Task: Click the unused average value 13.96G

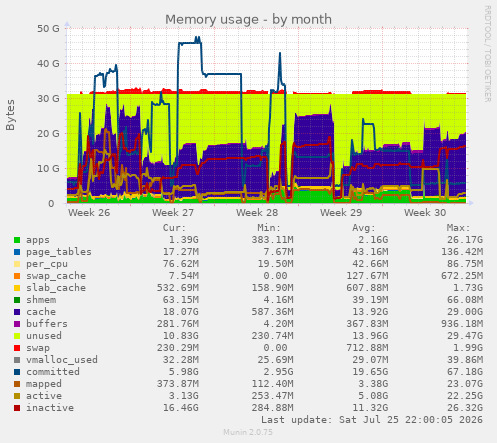Action: pyautogui.click(x=370, y=336)
